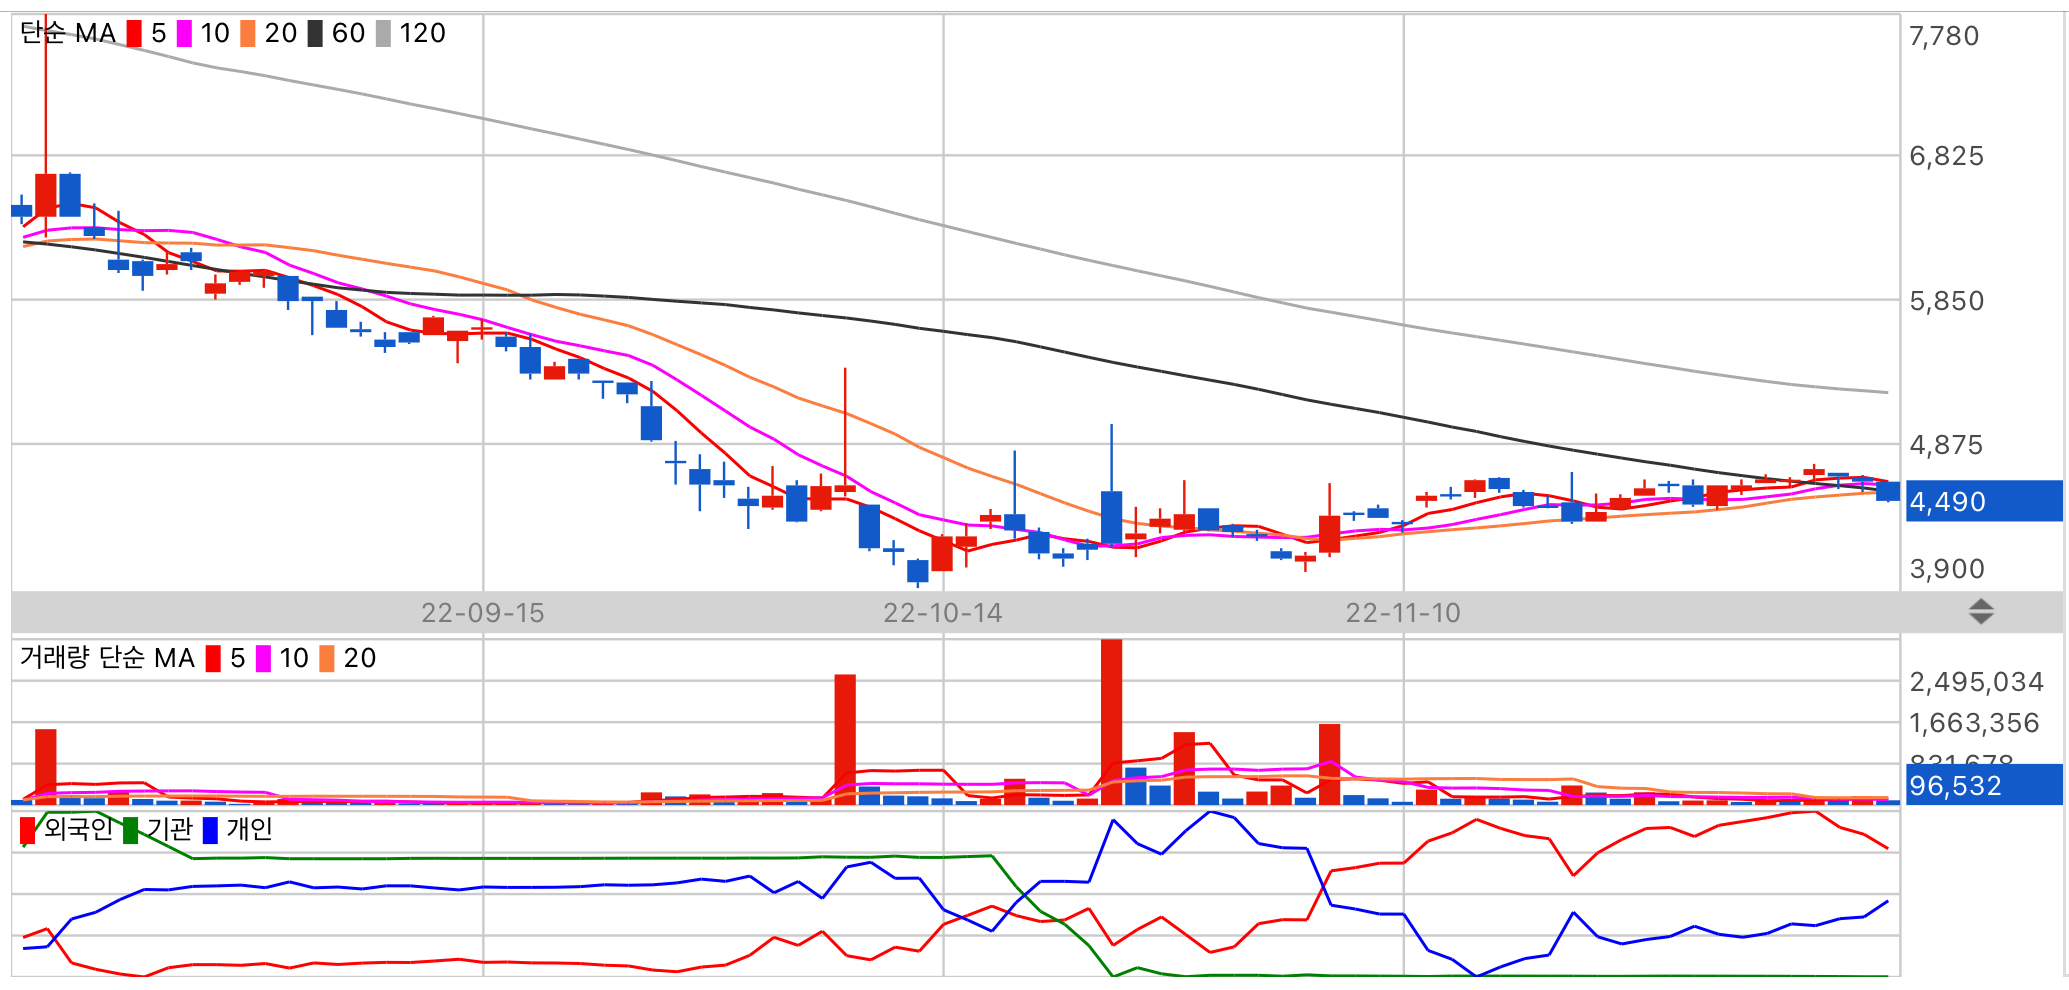The width and height of the screenshot is (2069, 990).
Task: Click the gray 120-day MA swatch in price legend
Action: (383, 34)
